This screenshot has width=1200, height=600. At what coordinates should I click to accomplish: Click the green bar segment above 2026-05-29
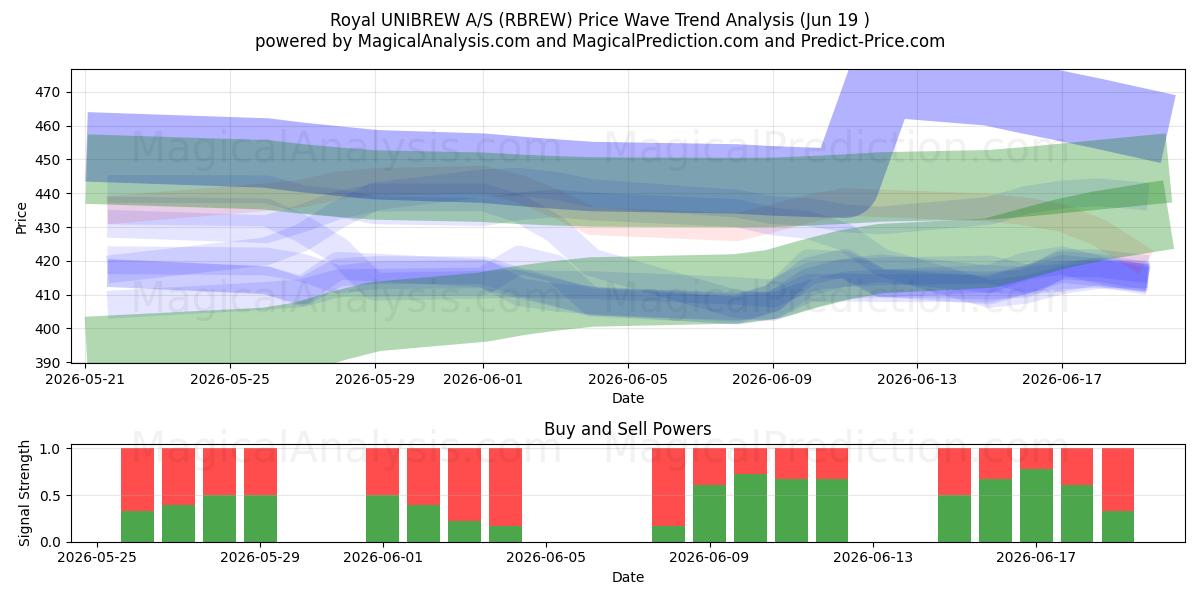pyautogui.click(x=260, y=519)
